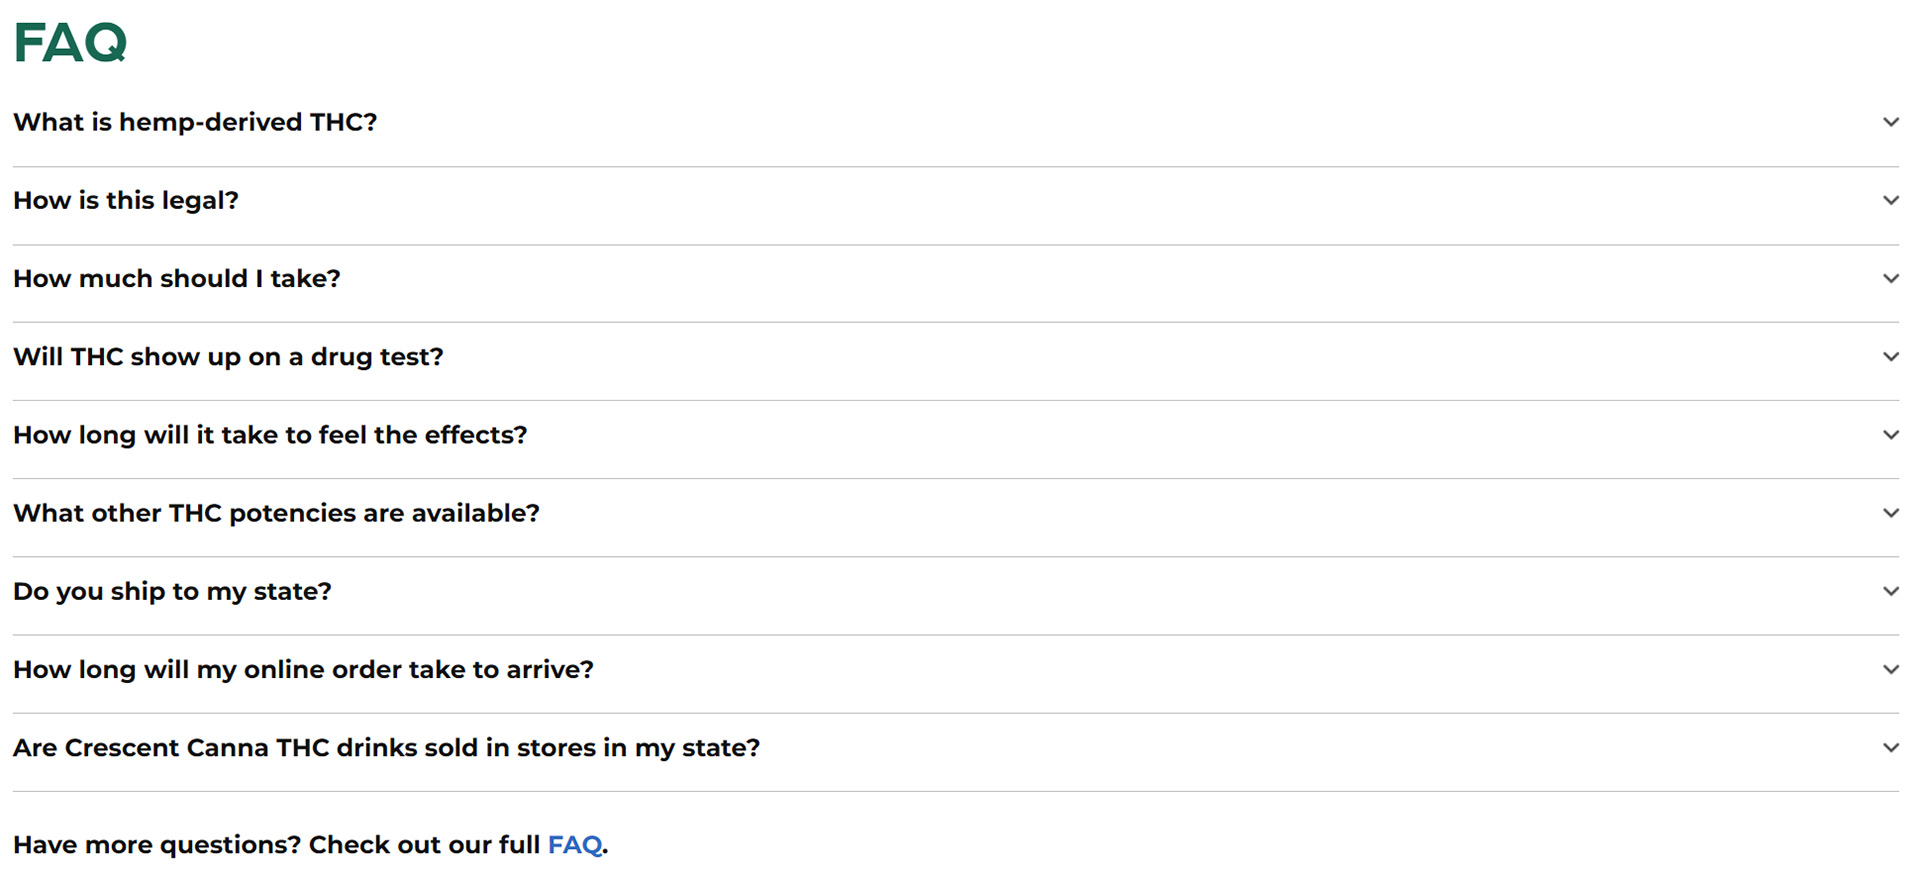Expand "Will THC show up on a drug test?"
1920x878 pixels.
228,357
